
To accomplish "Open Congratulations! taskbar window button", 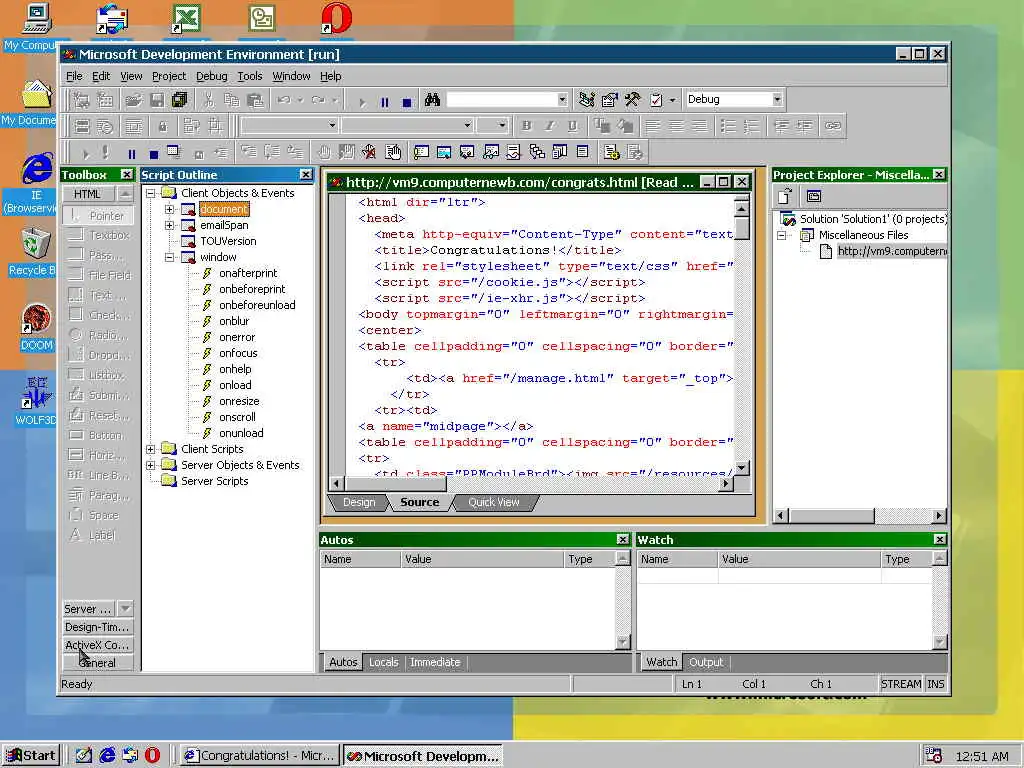I will pyautogui.click(x=260, y=756).
